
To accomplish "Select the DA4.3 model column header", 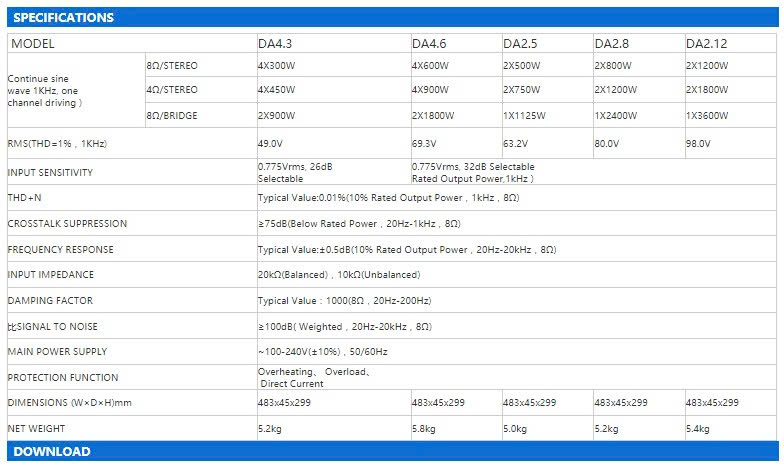I will point(276,44).
